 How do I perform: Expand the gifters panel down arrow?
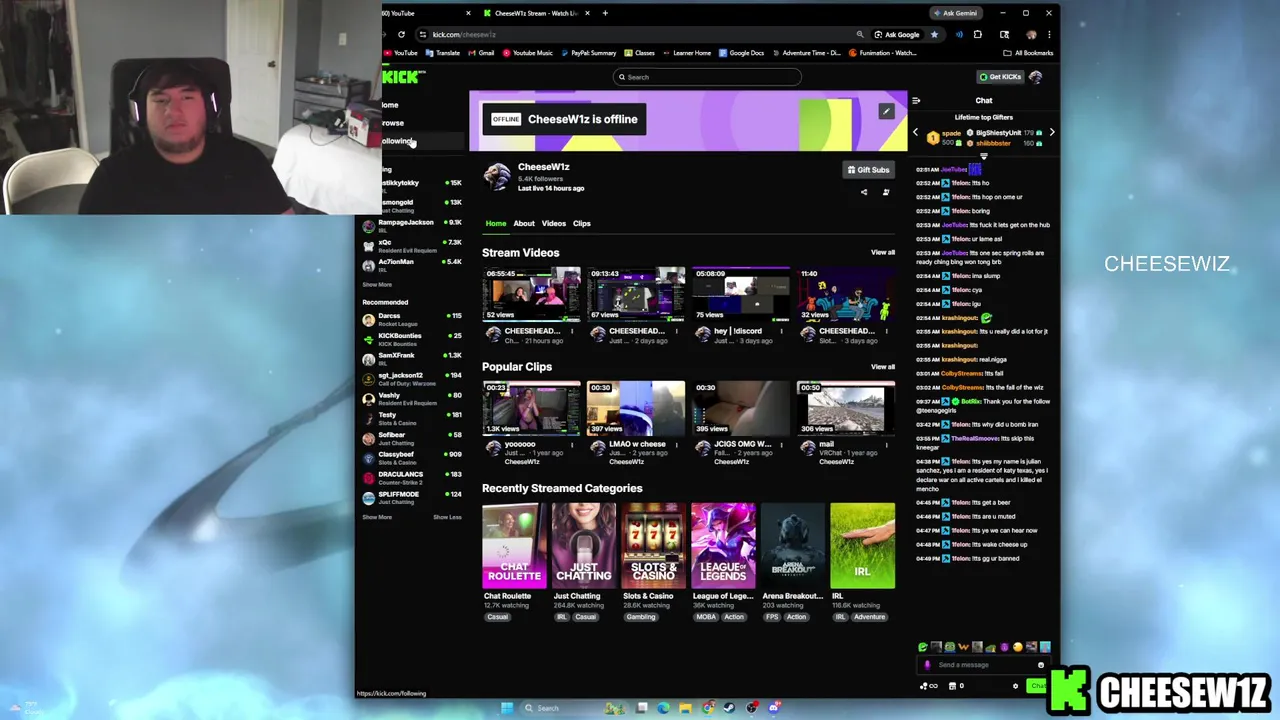pos(984,156)
